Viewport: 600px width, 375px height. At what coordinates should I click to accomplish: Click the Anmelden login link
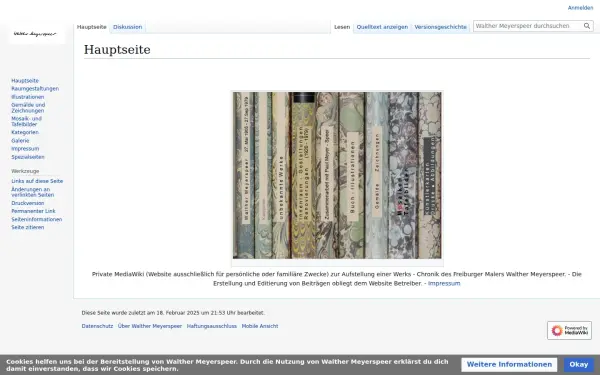[x=580, y=8]
